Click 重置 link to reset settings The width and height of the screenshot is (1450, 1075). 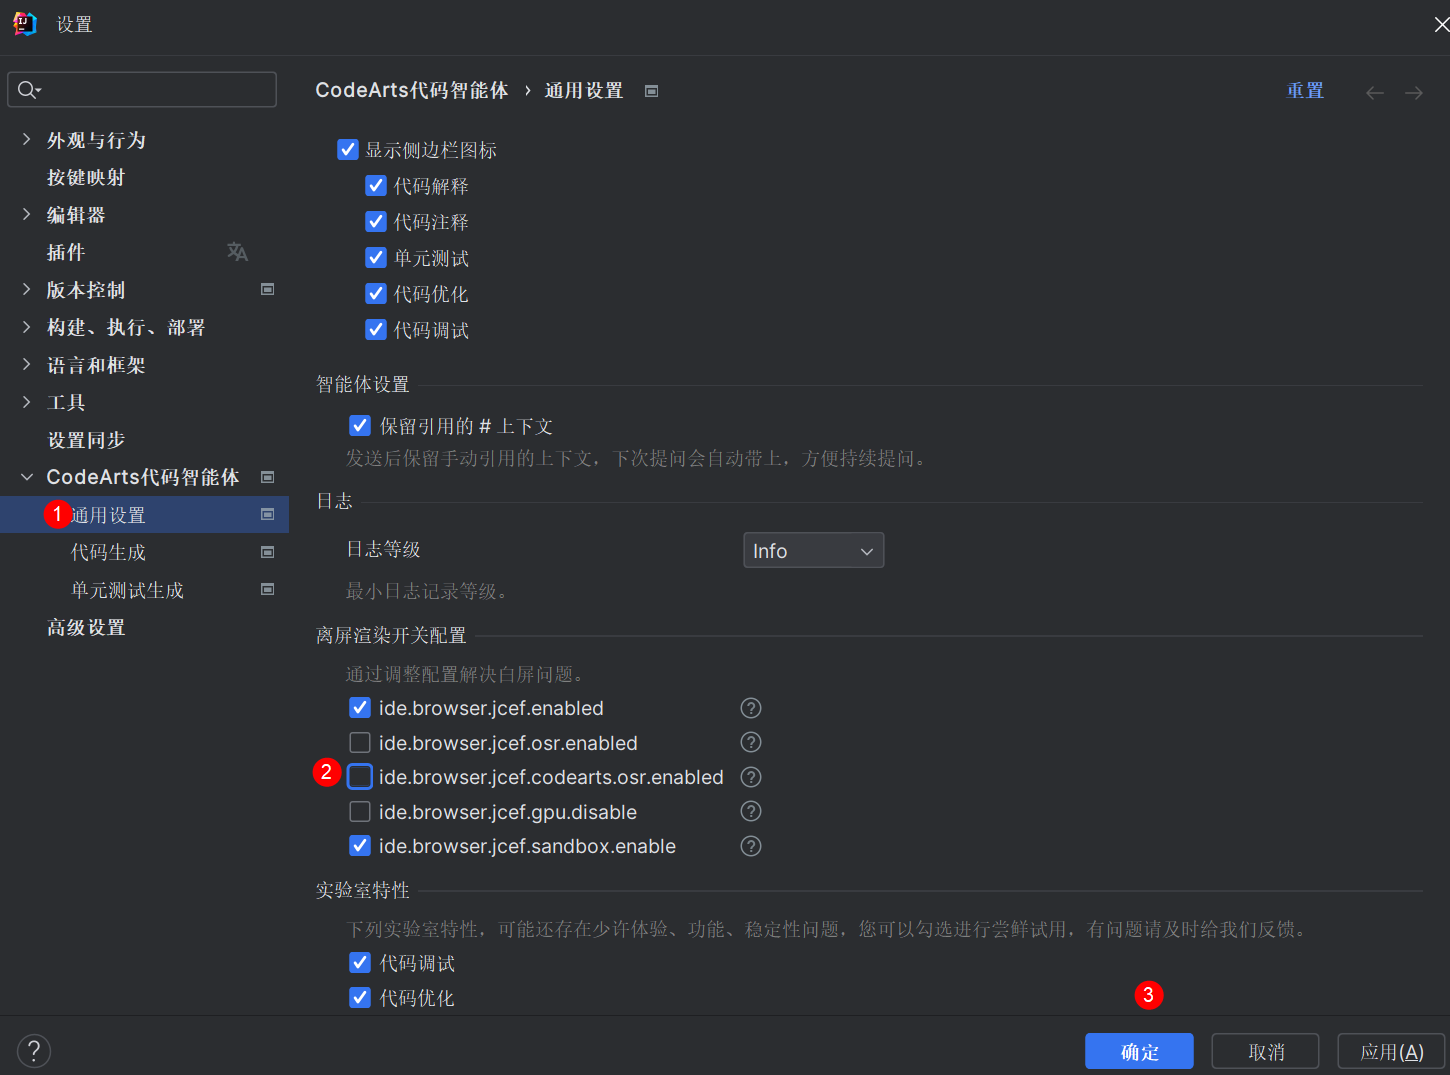[1305, 91]
